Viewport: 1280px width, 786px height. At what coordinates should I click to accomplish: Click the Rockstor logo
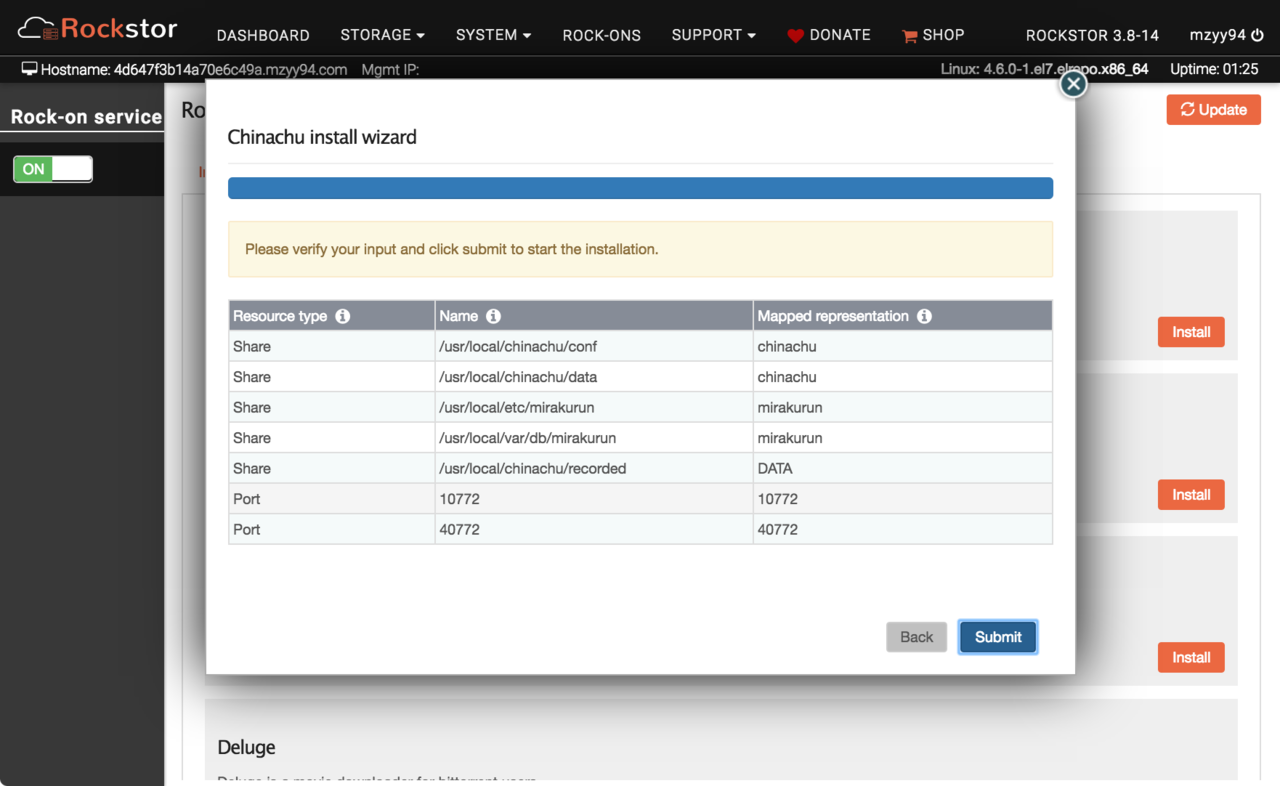(x=97, y=28)
